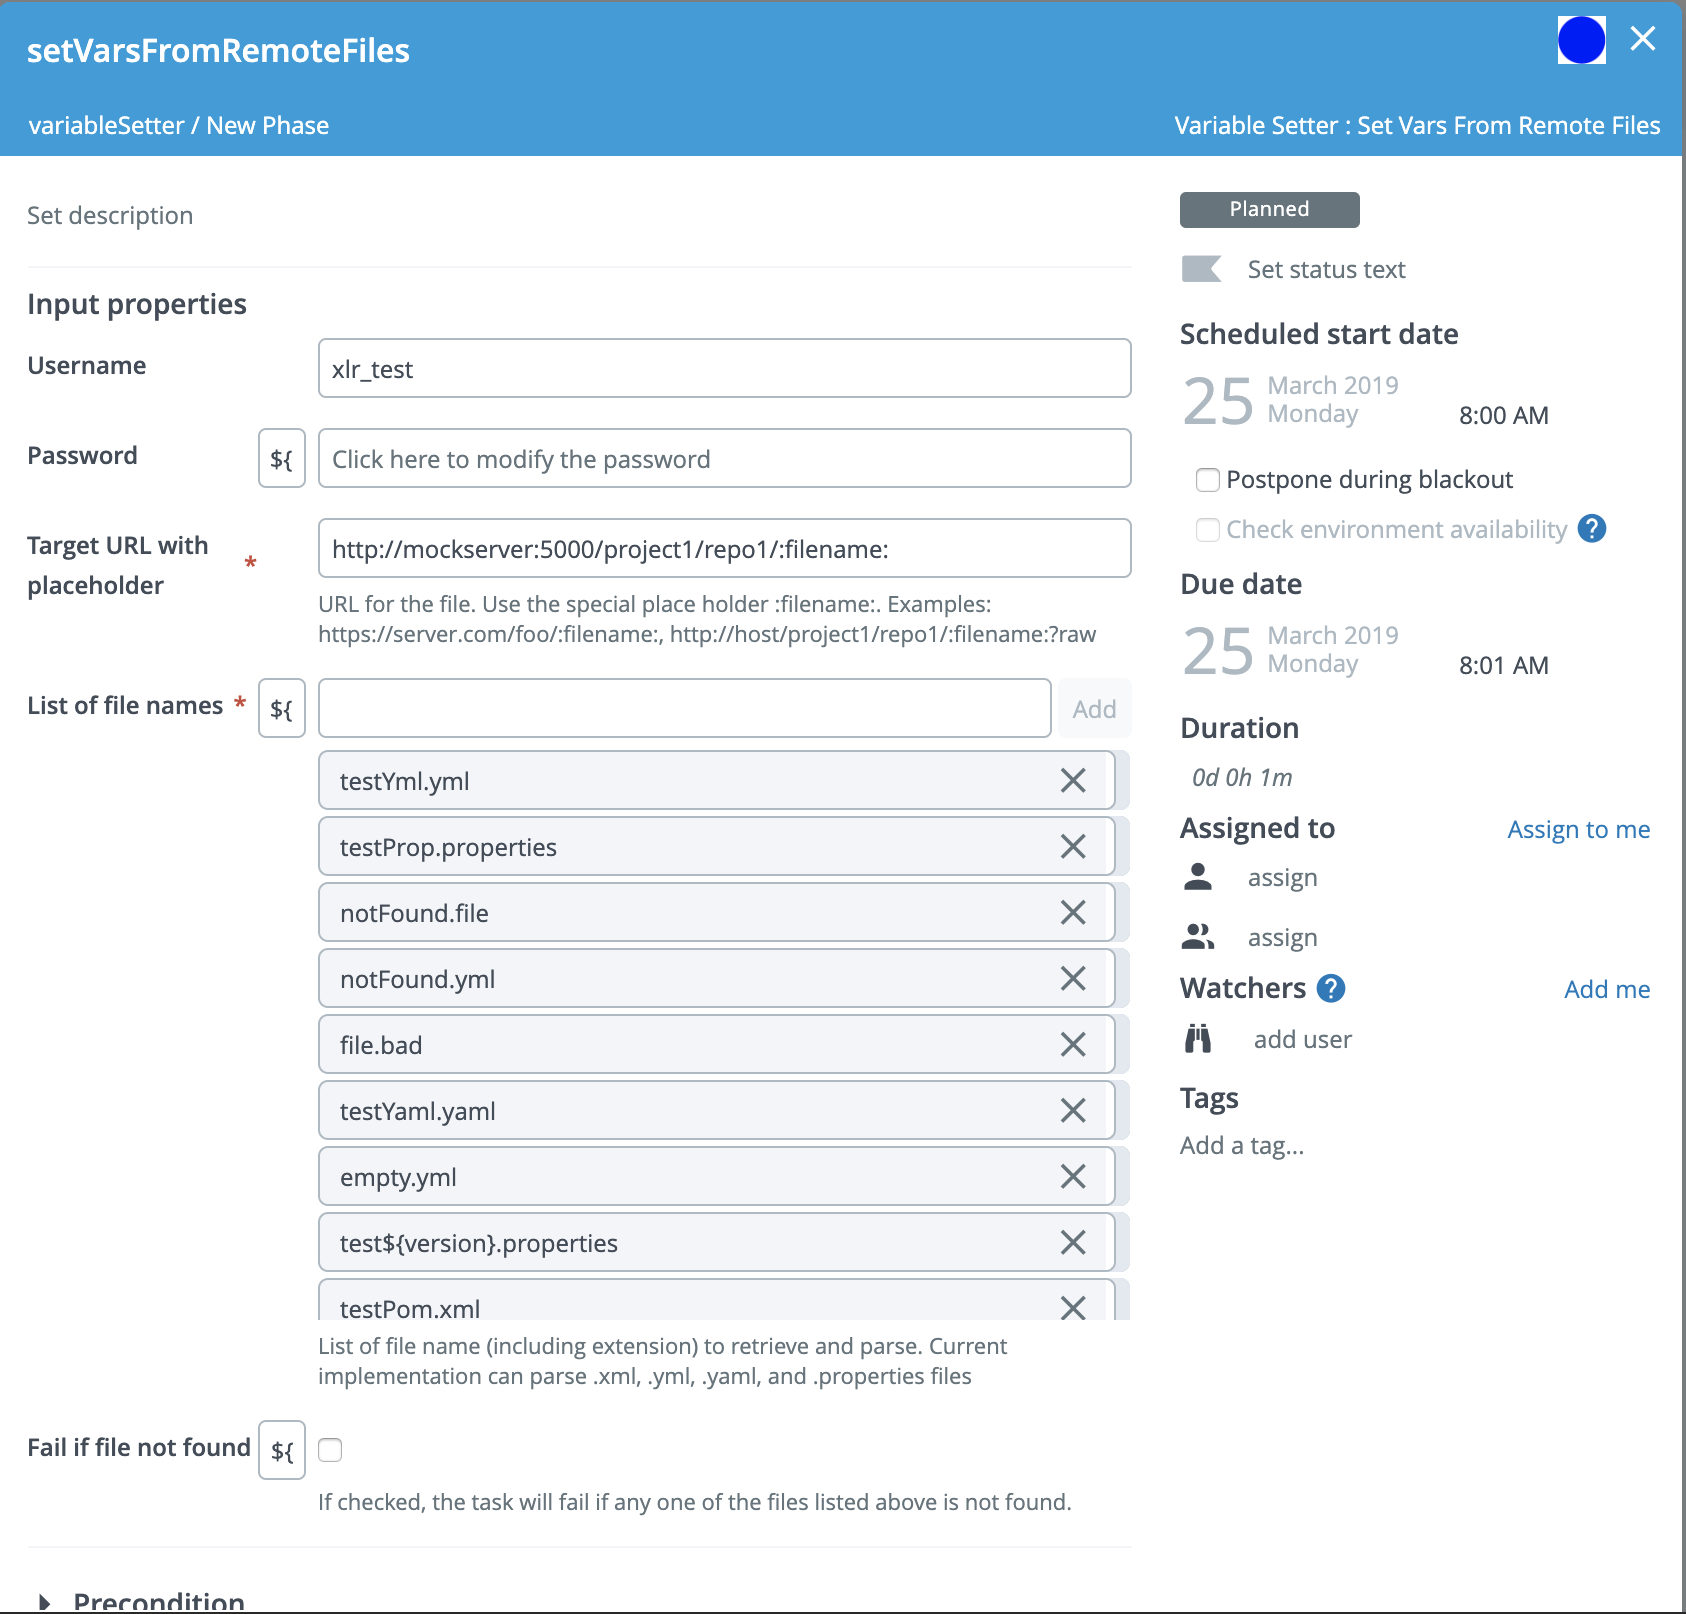
Task: Change the 8:00 AM start time
Action: [x=1504, y=416]
